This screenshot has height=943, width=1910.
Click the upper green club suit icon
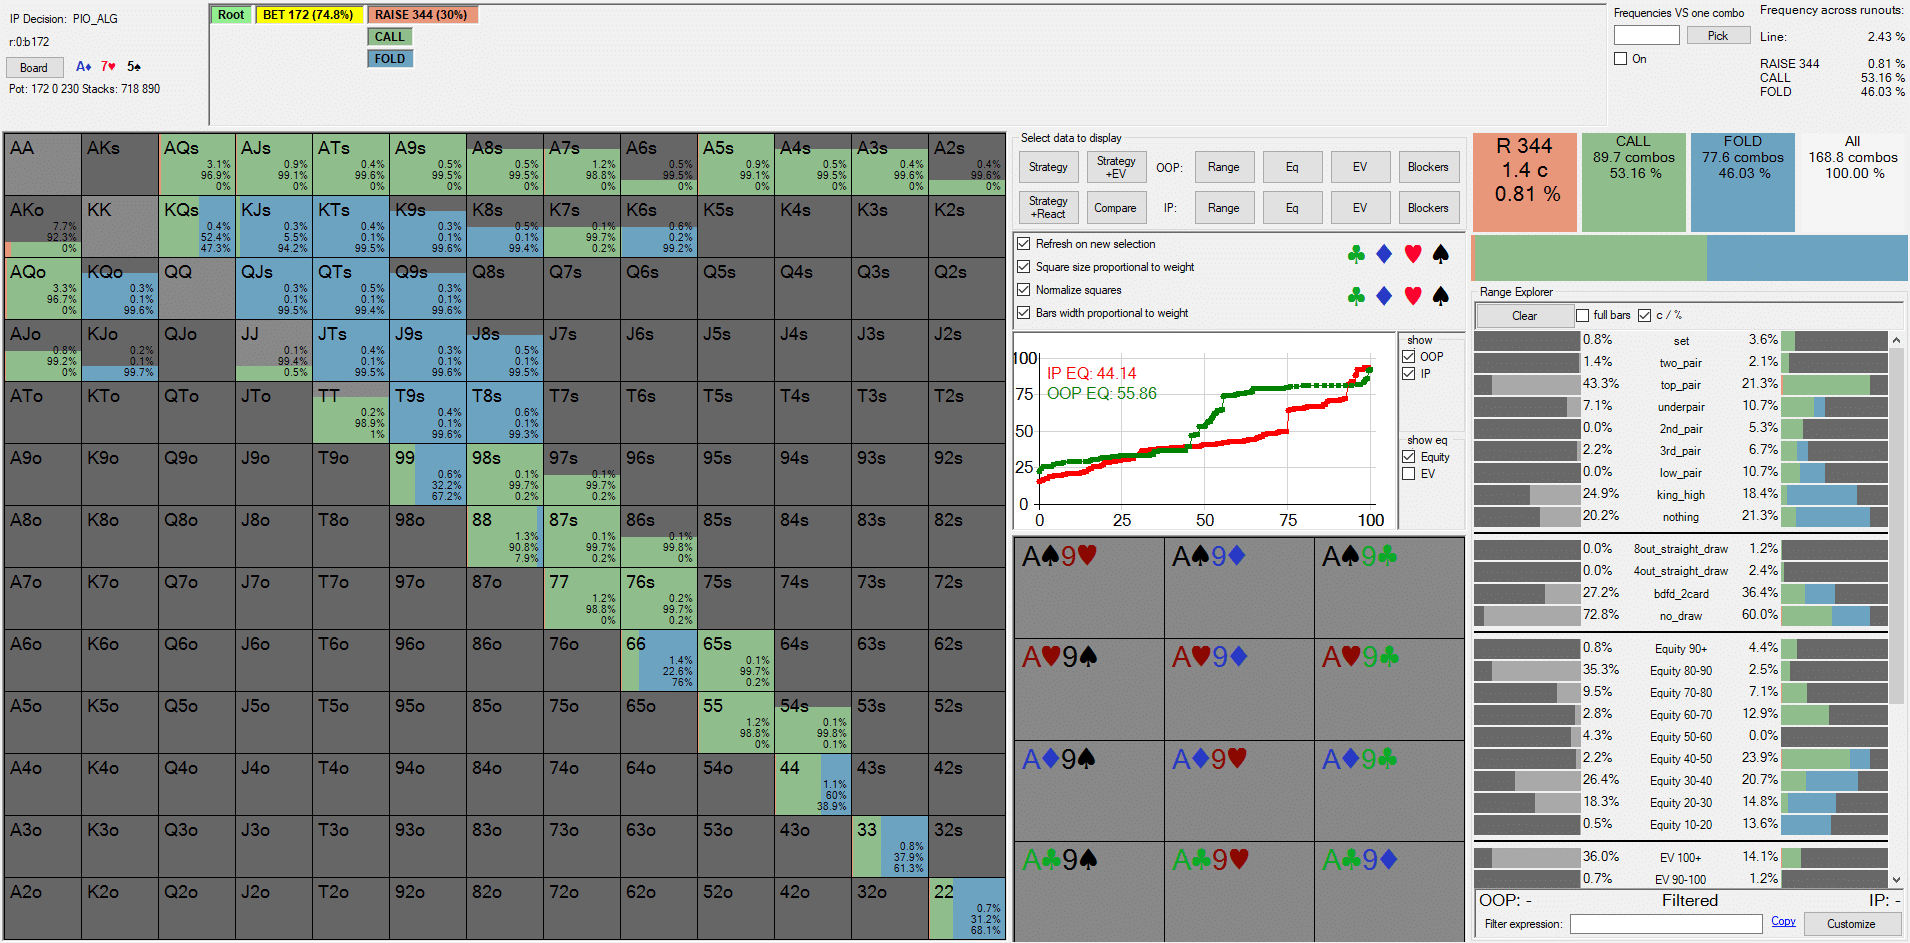[x=1356, y=255]
